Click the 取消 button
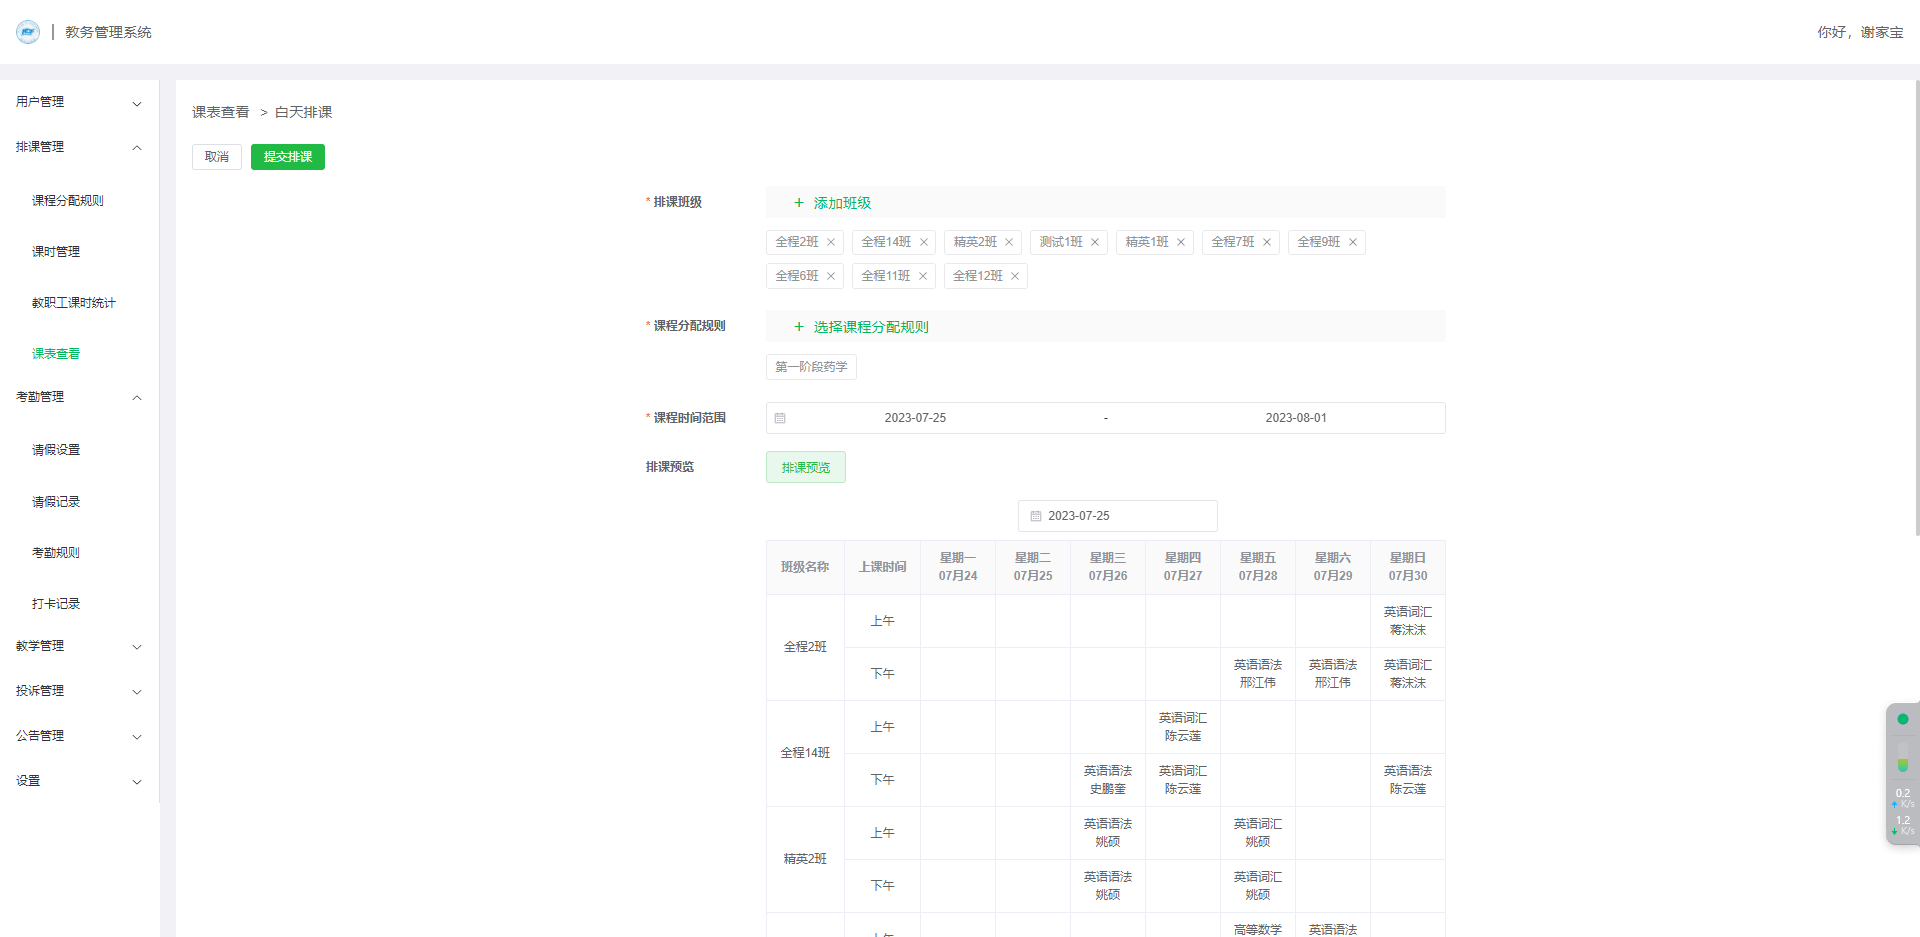The width and height of the screenshot is (1920, 937). pyautogui.click(x=217, y=157)
